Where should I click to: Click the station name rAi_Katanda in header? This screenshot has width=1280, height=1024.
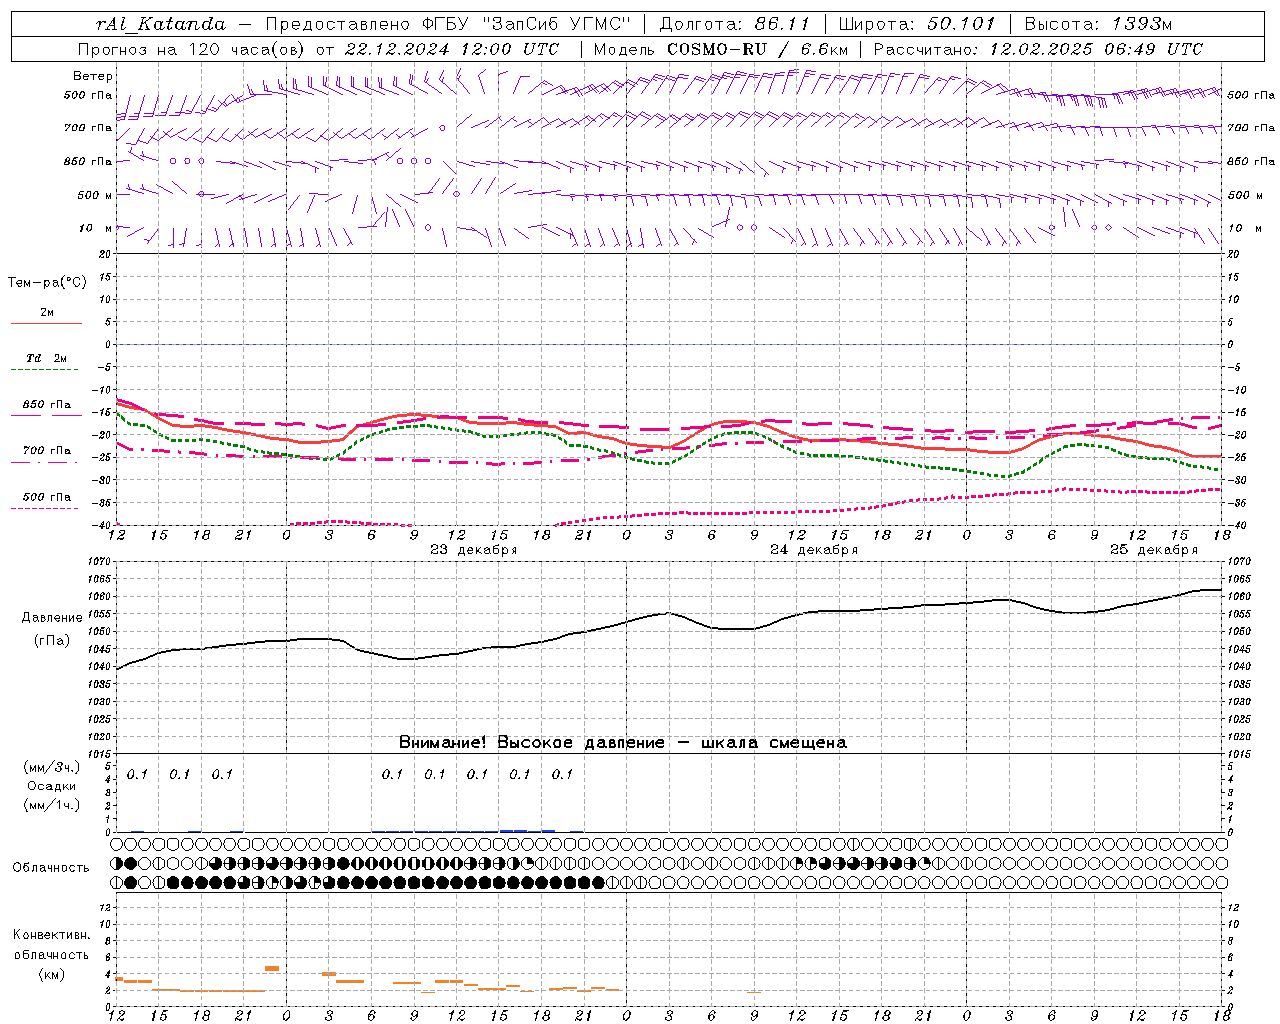point(161,24)
